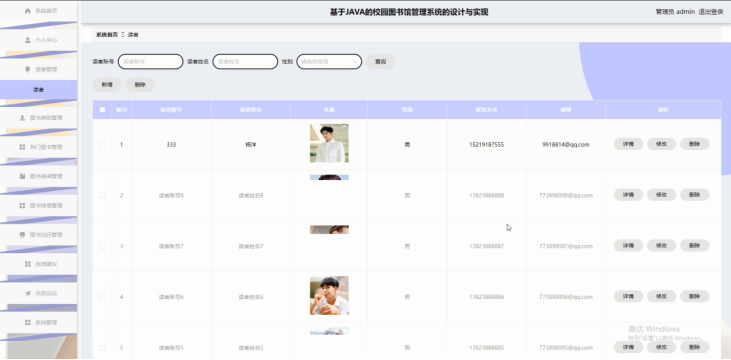
Task: Click the 查询 search button
Action: (380, 62)
